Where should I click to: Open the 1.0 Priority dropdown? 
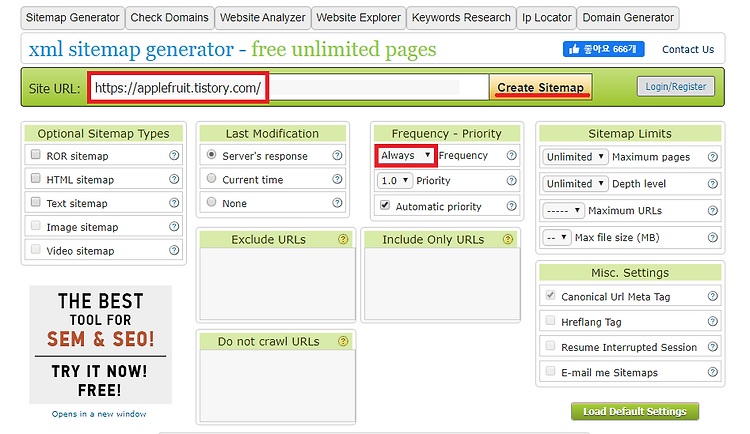[x=395, y=180]
